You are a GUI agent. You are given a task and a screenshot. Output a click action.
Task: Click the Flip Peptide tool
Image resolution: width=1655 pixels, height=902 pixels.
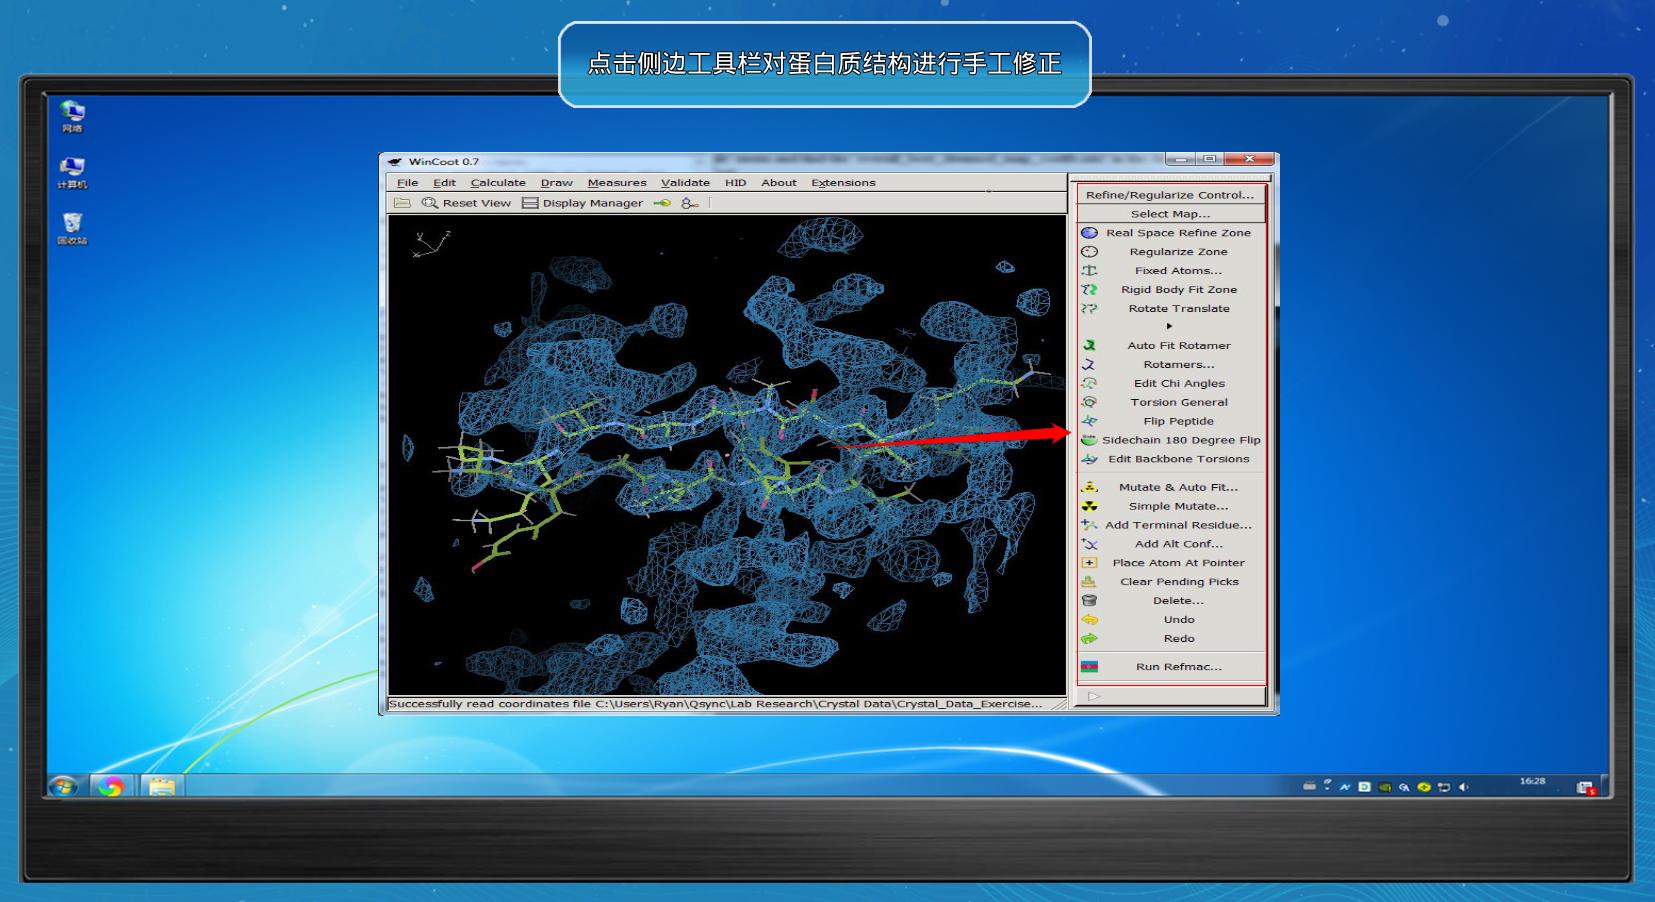click(x=1178, y=422)
